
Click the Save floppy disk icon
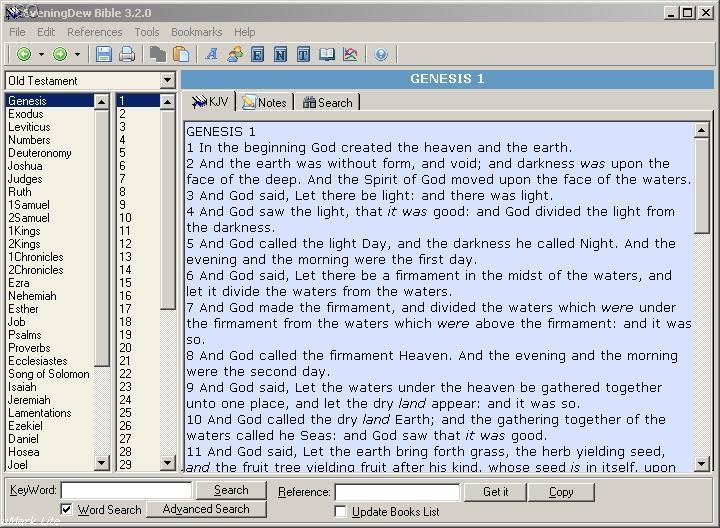[104, 54]
